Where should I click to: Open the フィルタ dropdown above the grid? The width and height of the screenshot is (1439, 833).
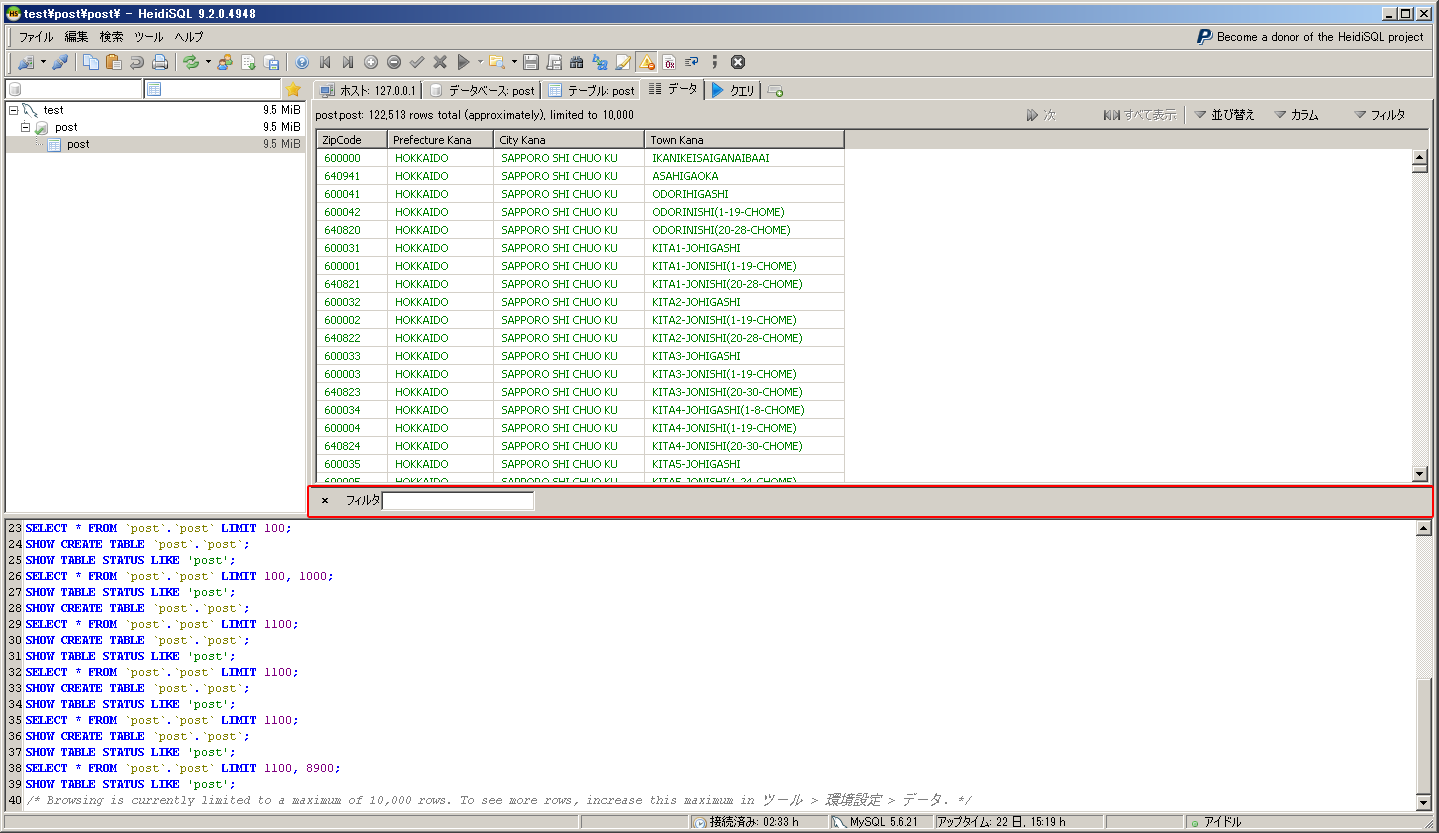coord(1379,115)
